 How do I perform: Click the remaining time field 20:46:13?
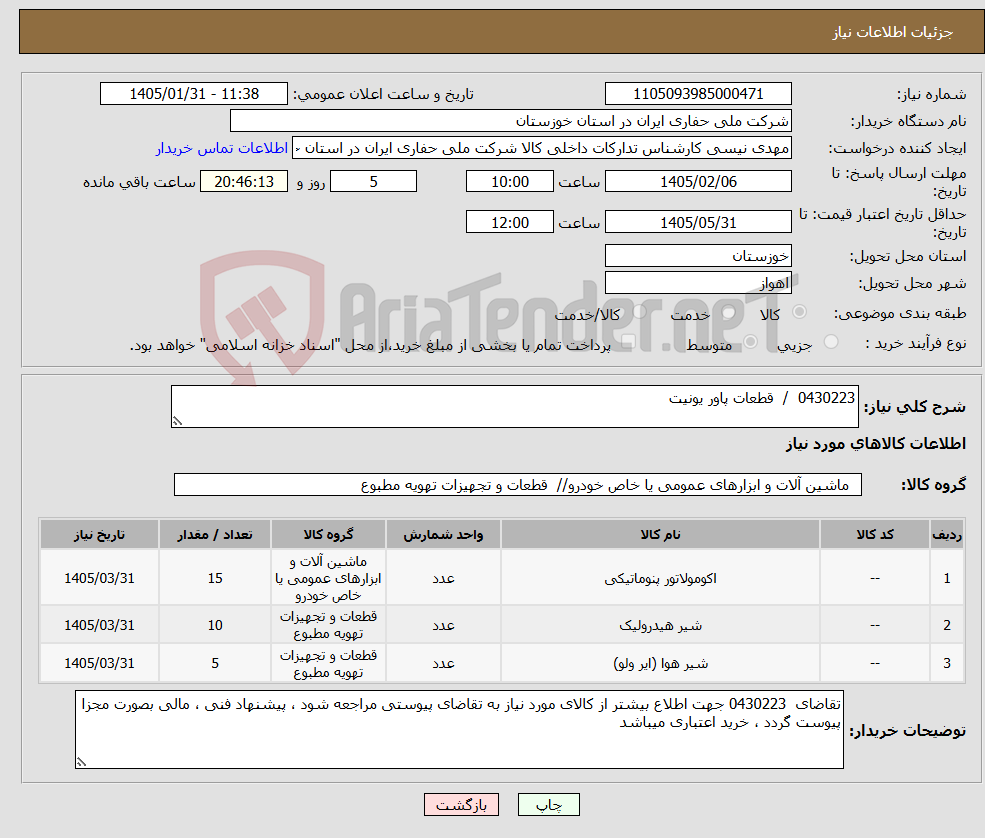coord(244,182)
